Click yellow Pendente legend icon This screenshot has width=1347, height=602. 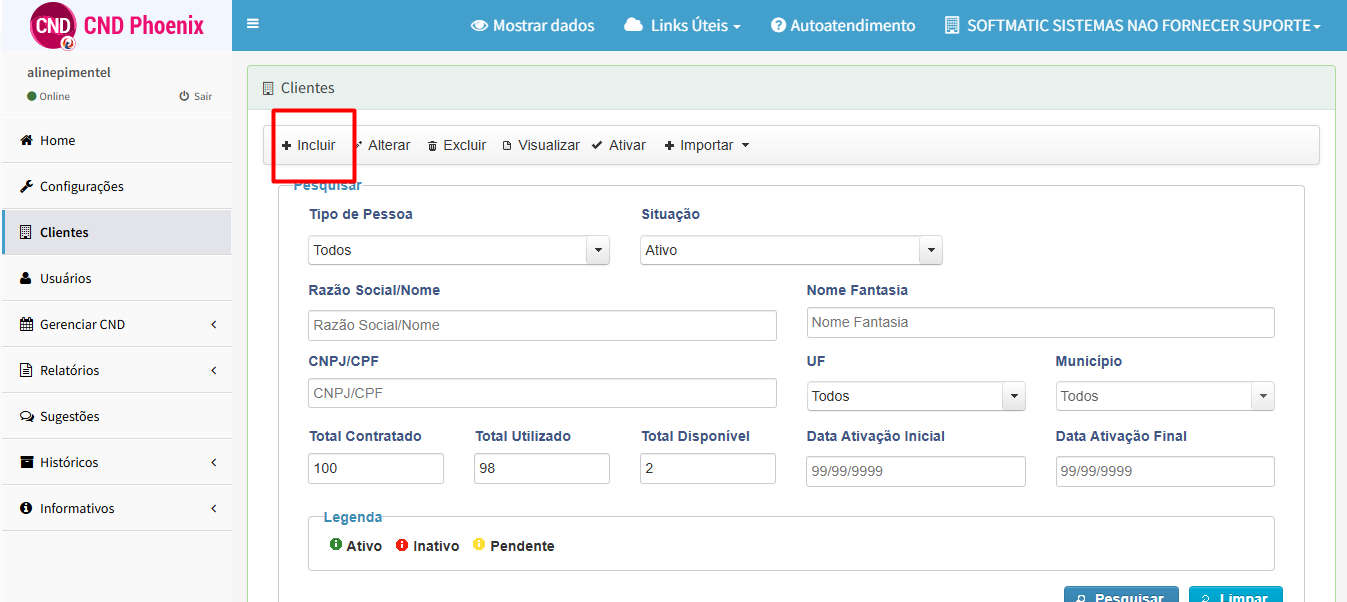coord(479,545)
